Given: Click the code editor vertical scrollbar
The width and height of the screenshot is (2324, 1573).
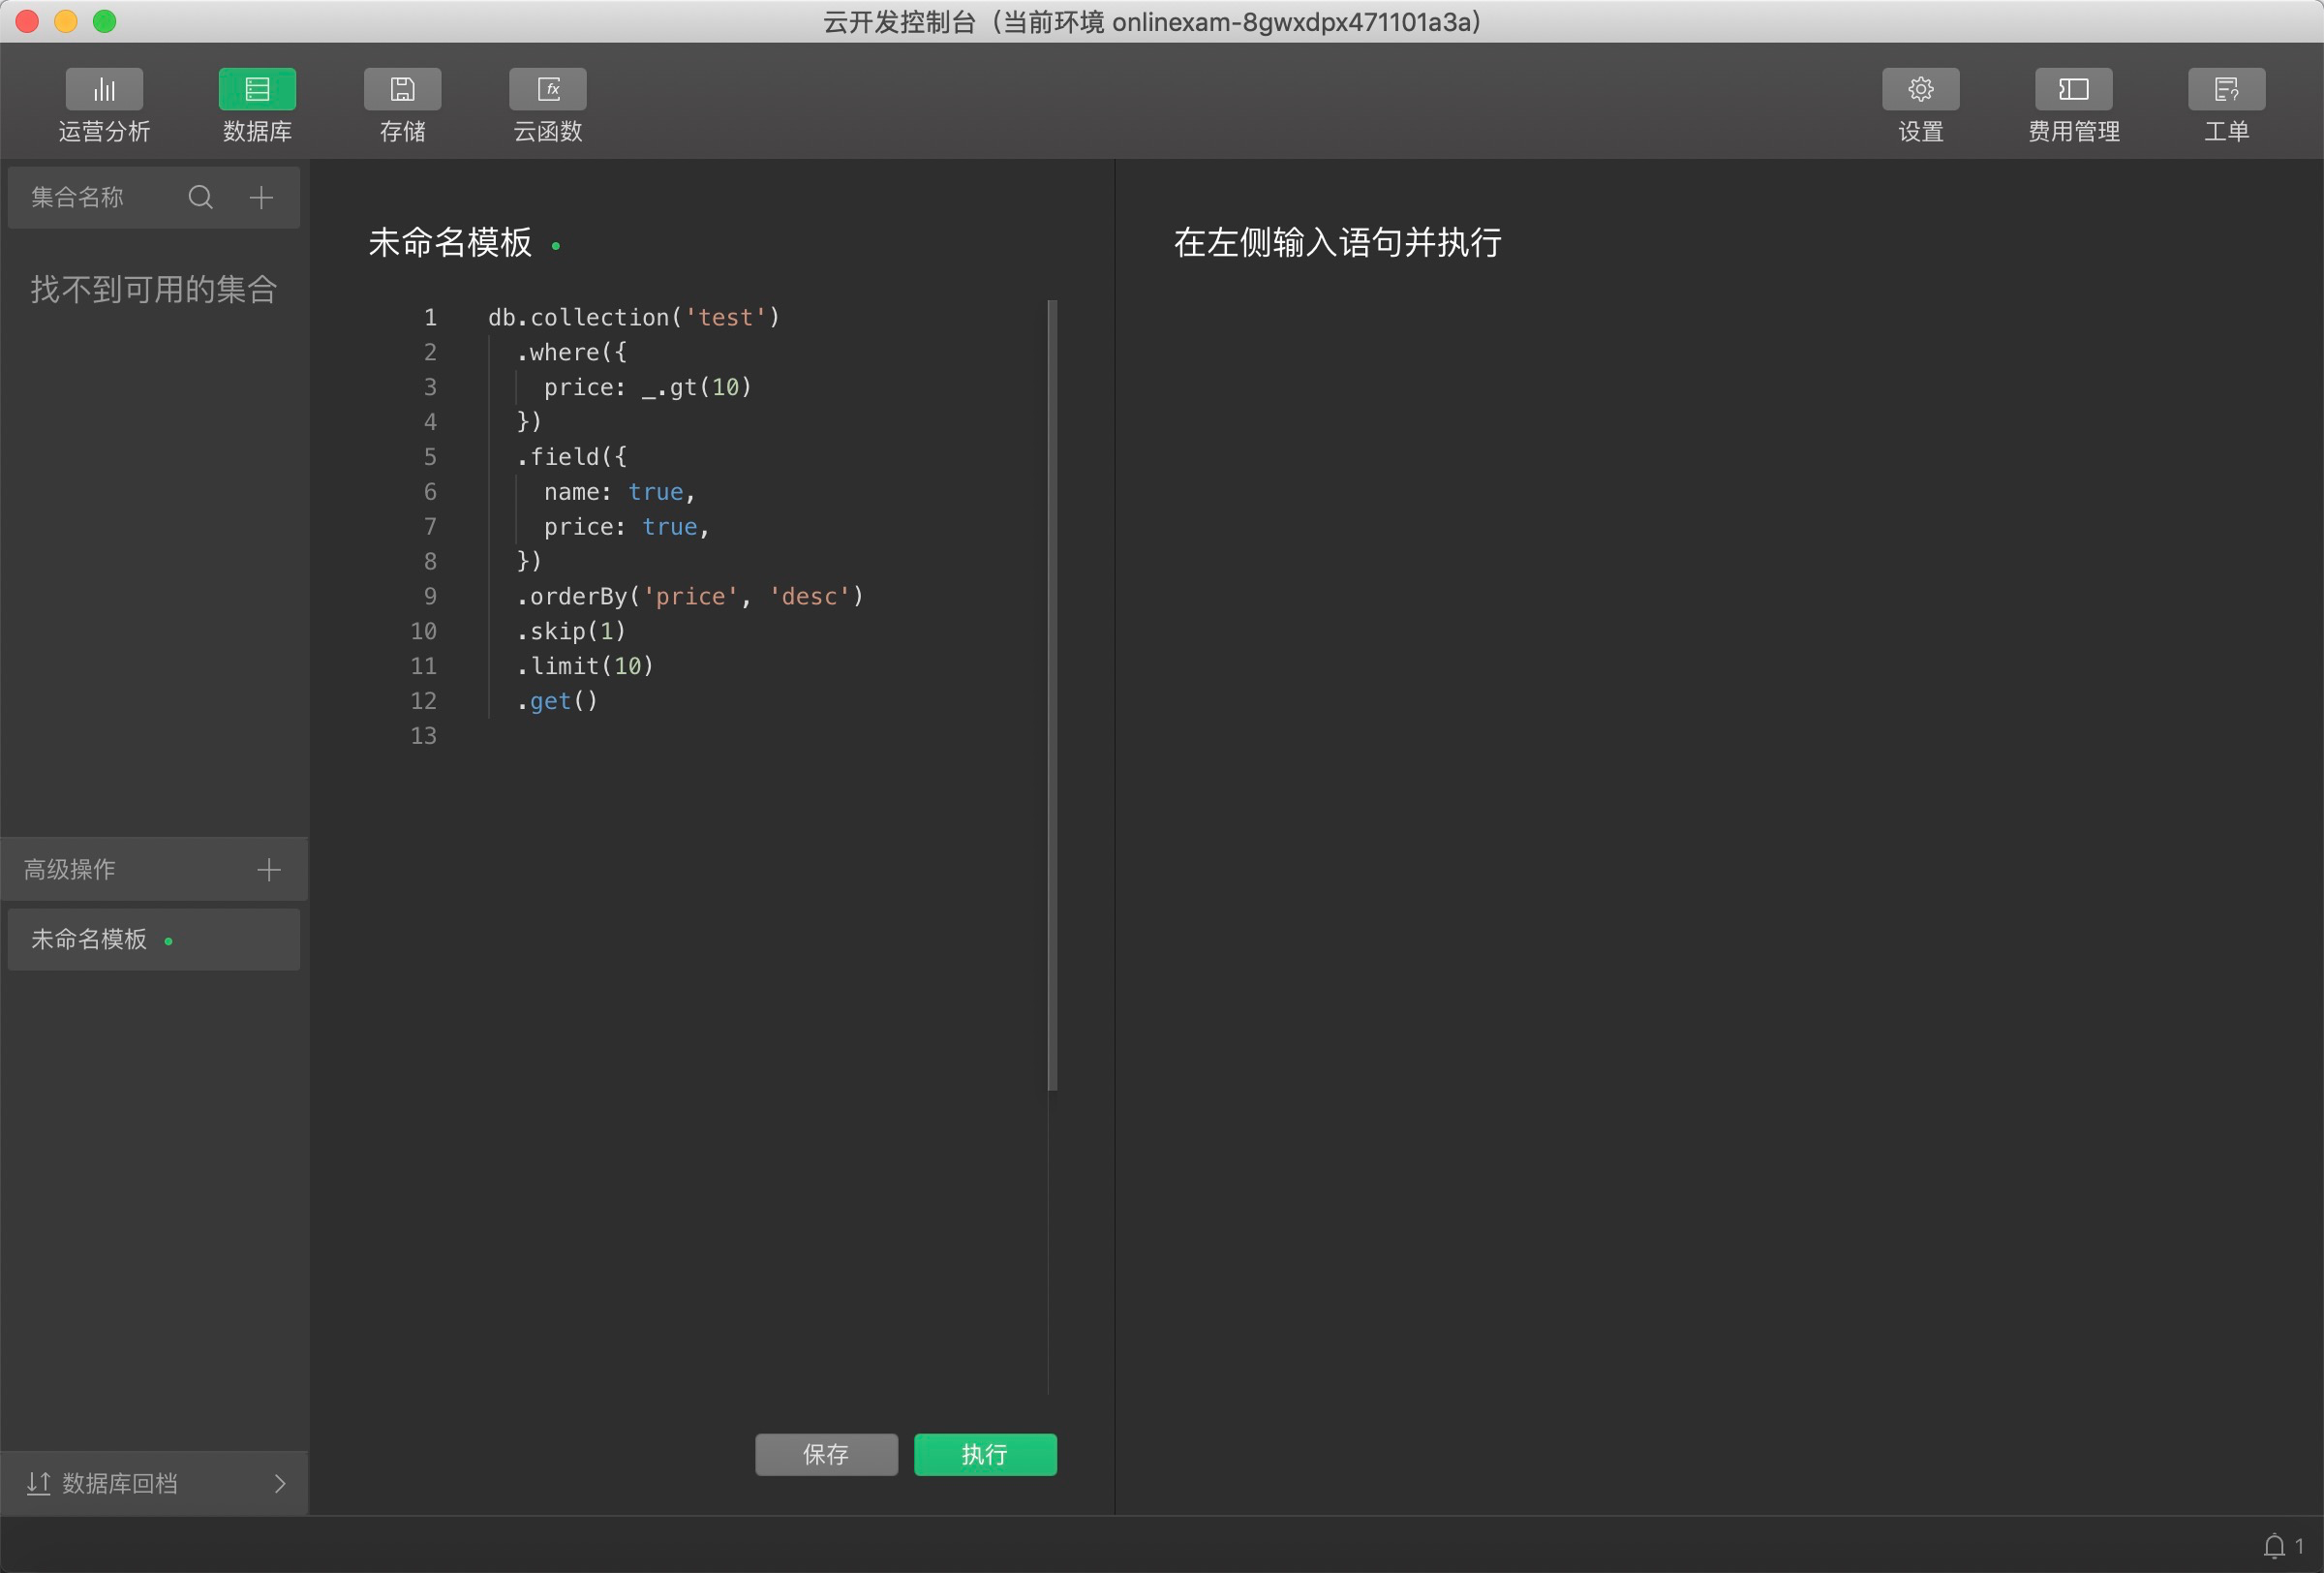Looking at the screenshot, I should pos(1052,695).
